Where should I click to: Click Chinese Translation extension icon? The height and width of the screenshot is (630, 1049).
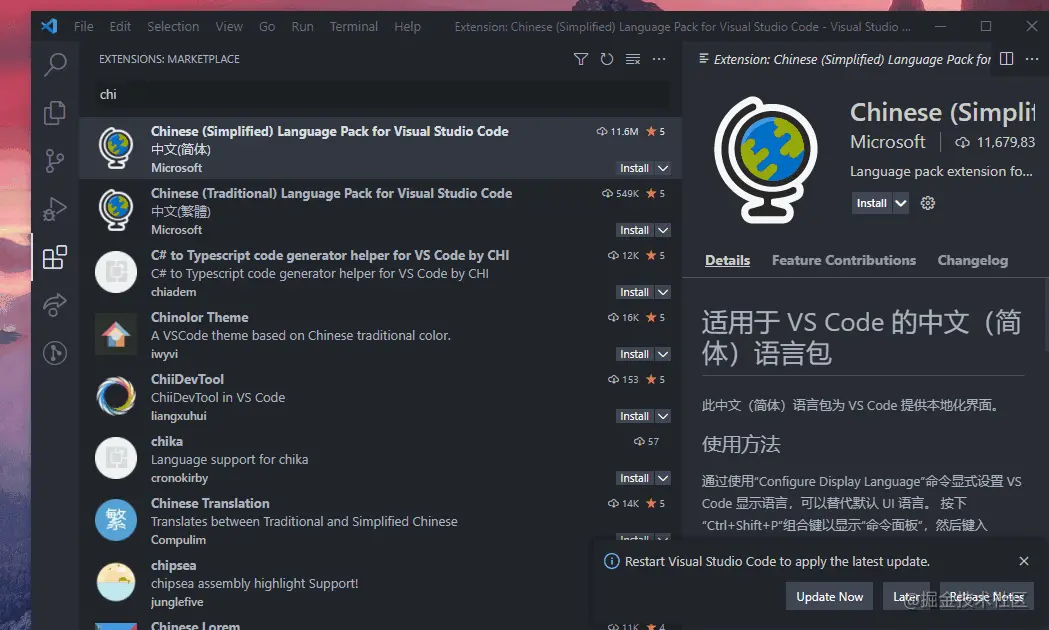click(x=116, y=520)
